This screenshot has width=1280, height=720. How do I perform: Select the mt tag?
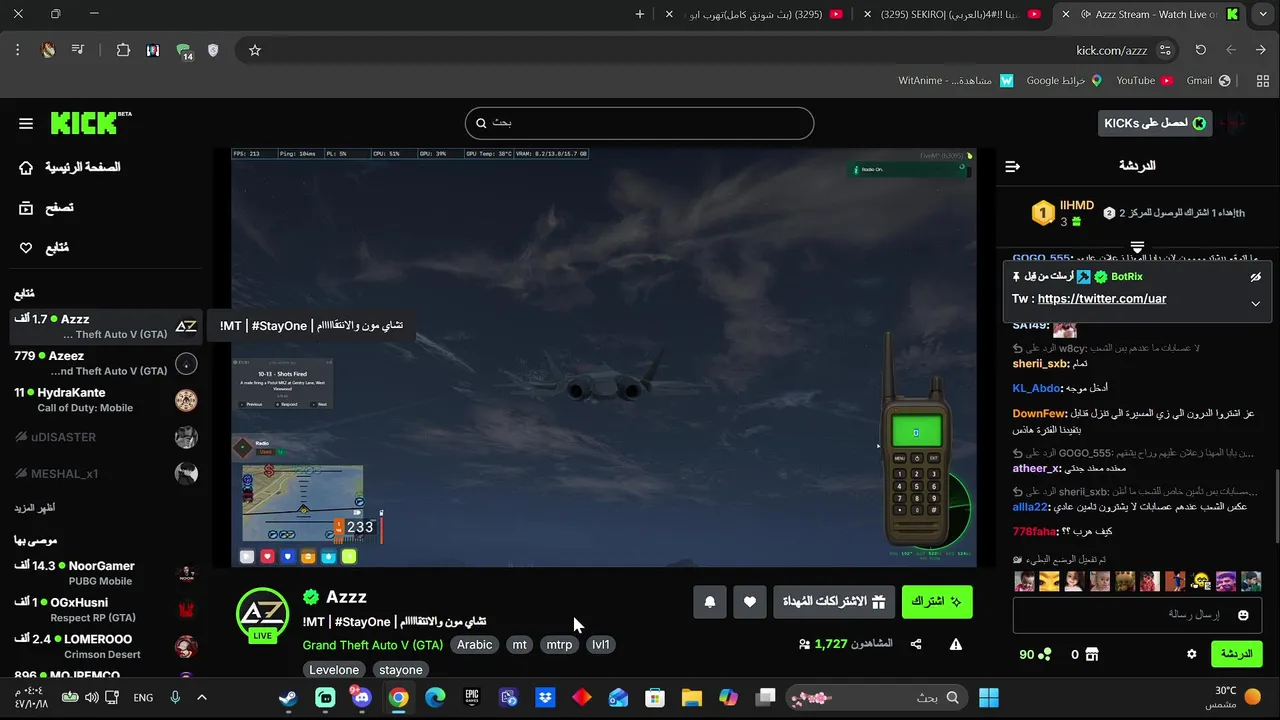pos(519,645)
